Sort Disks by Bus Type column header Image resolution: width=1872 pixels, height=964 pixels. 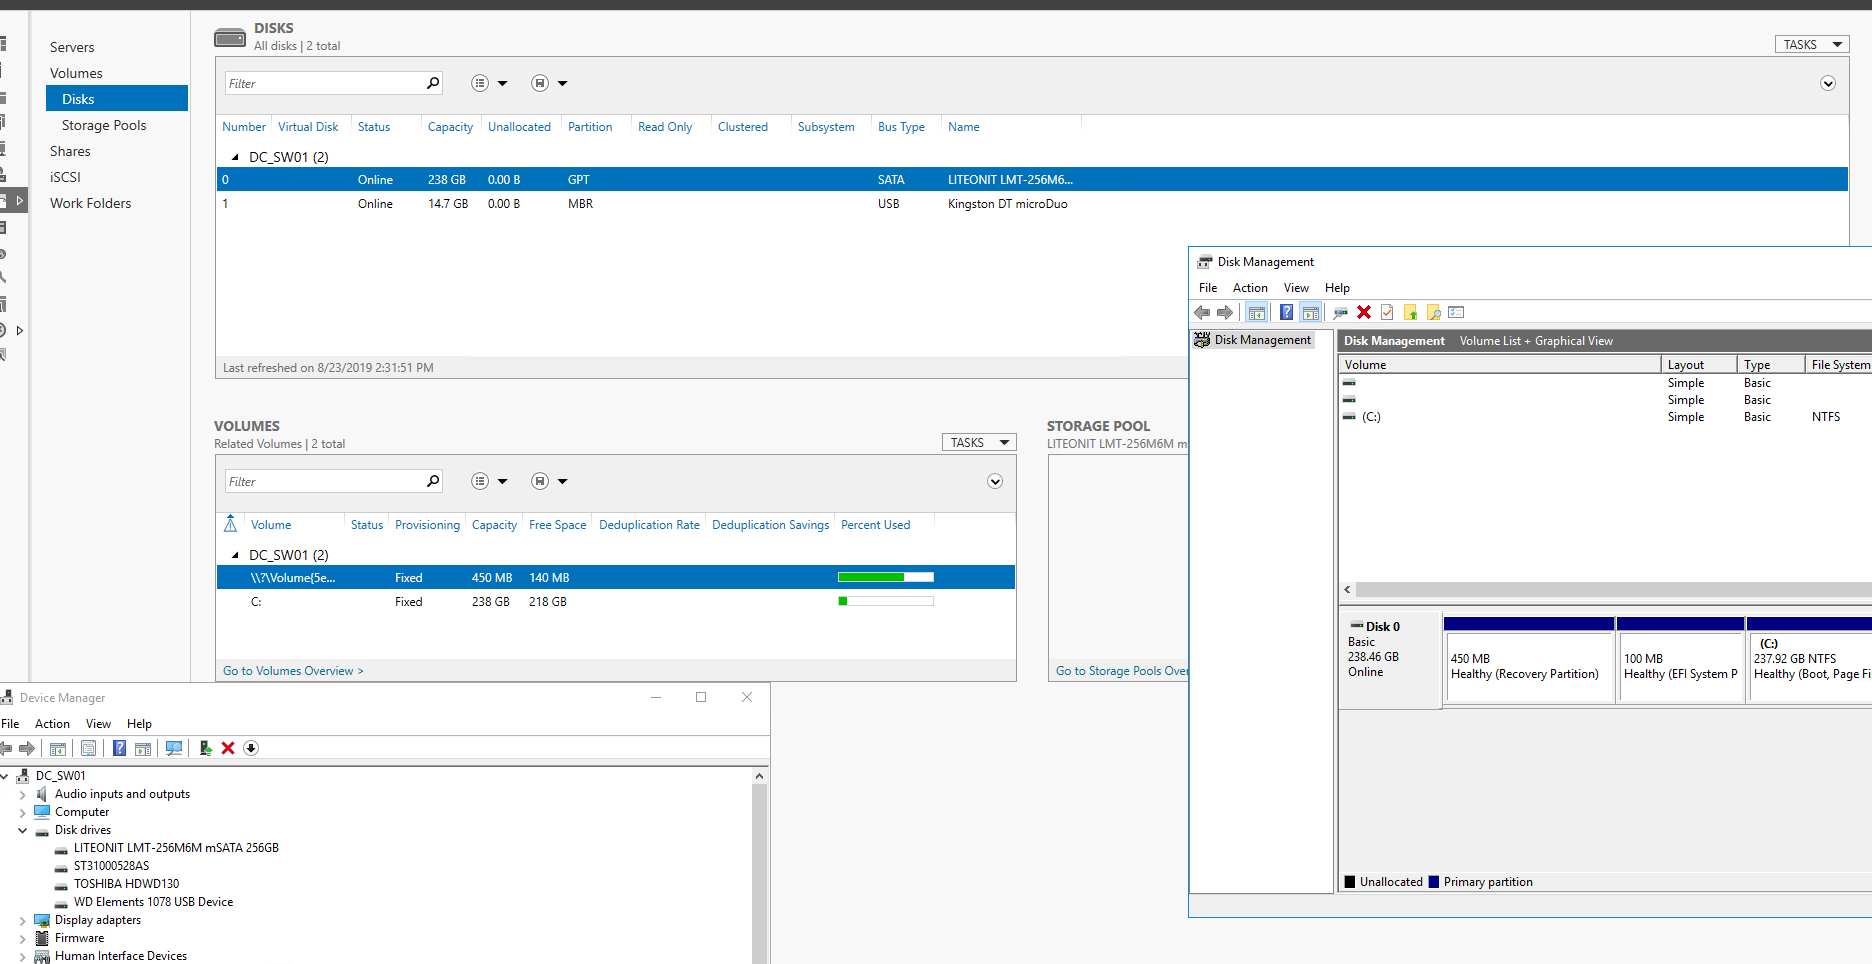pos(901,127)
